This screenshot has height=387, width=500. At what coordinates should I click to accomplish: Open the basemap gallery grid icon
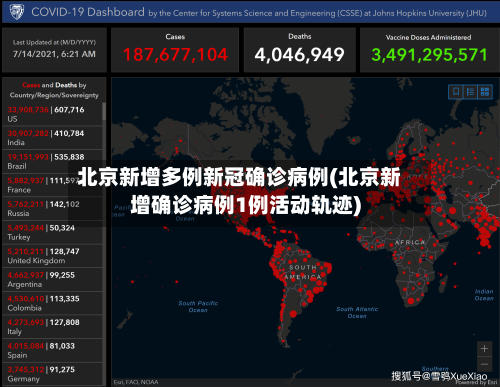click(x=485, y=91)
